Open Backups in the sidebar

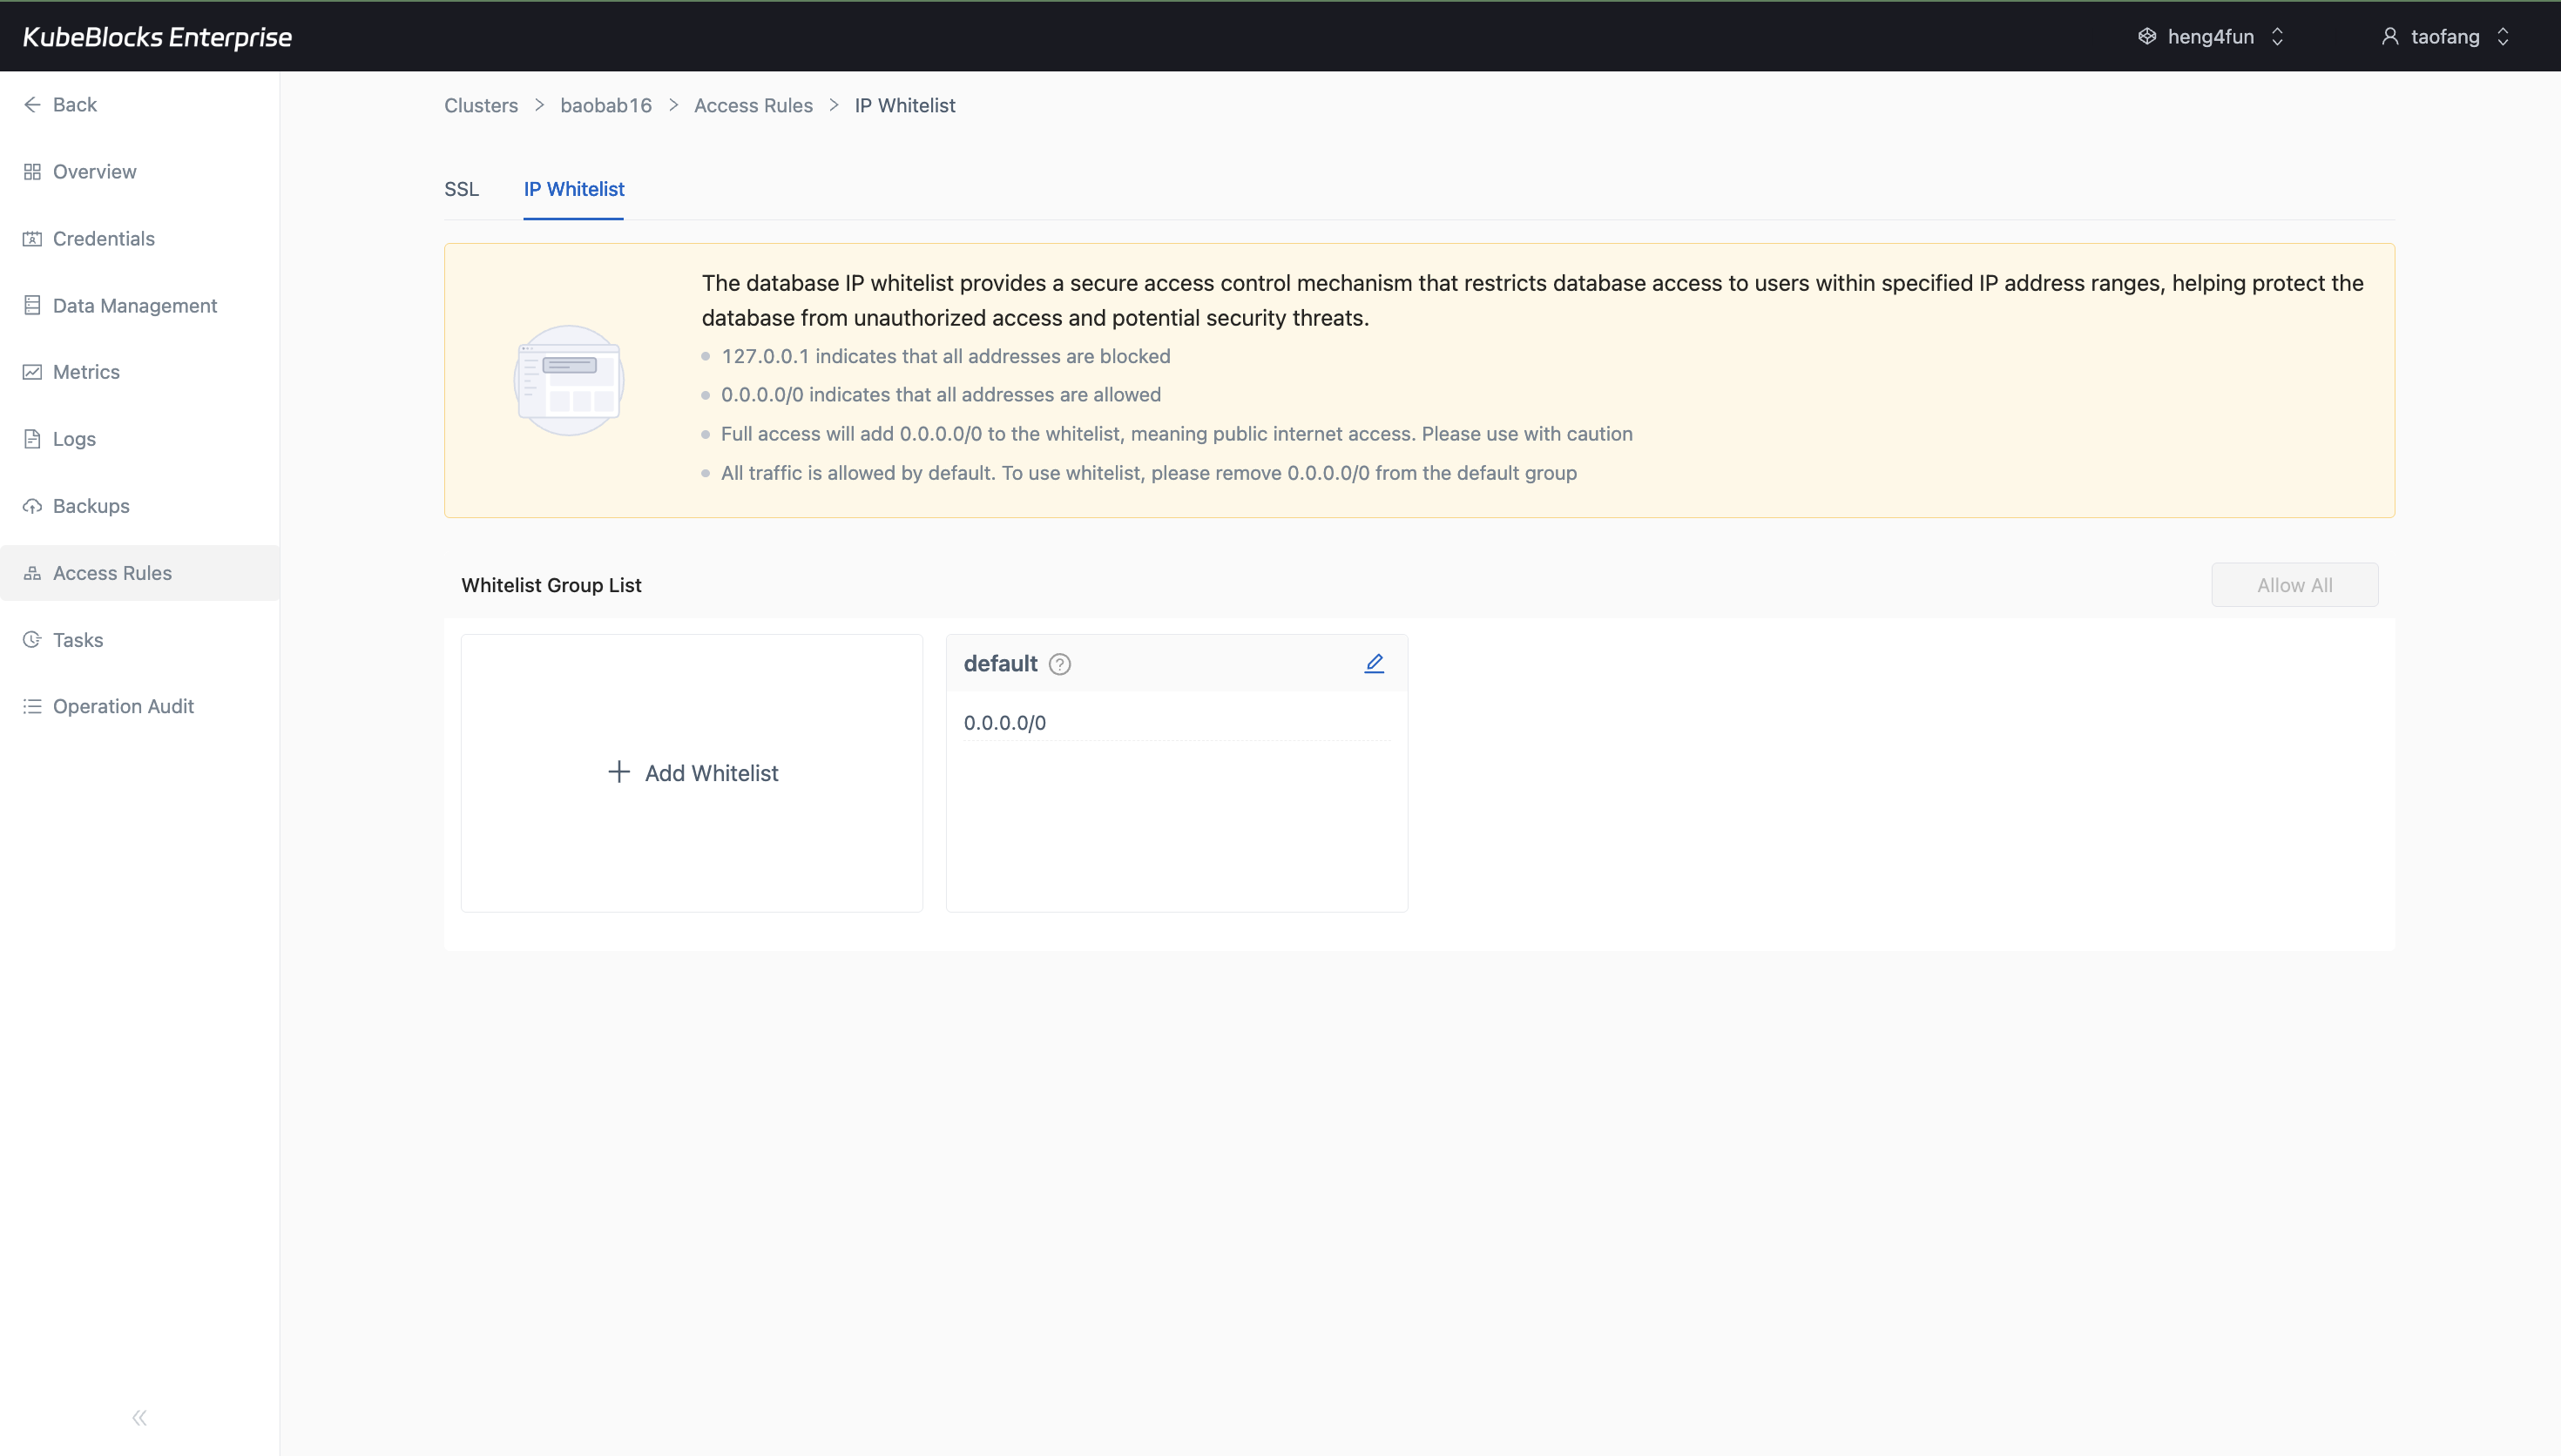click(x=140, y=506)
